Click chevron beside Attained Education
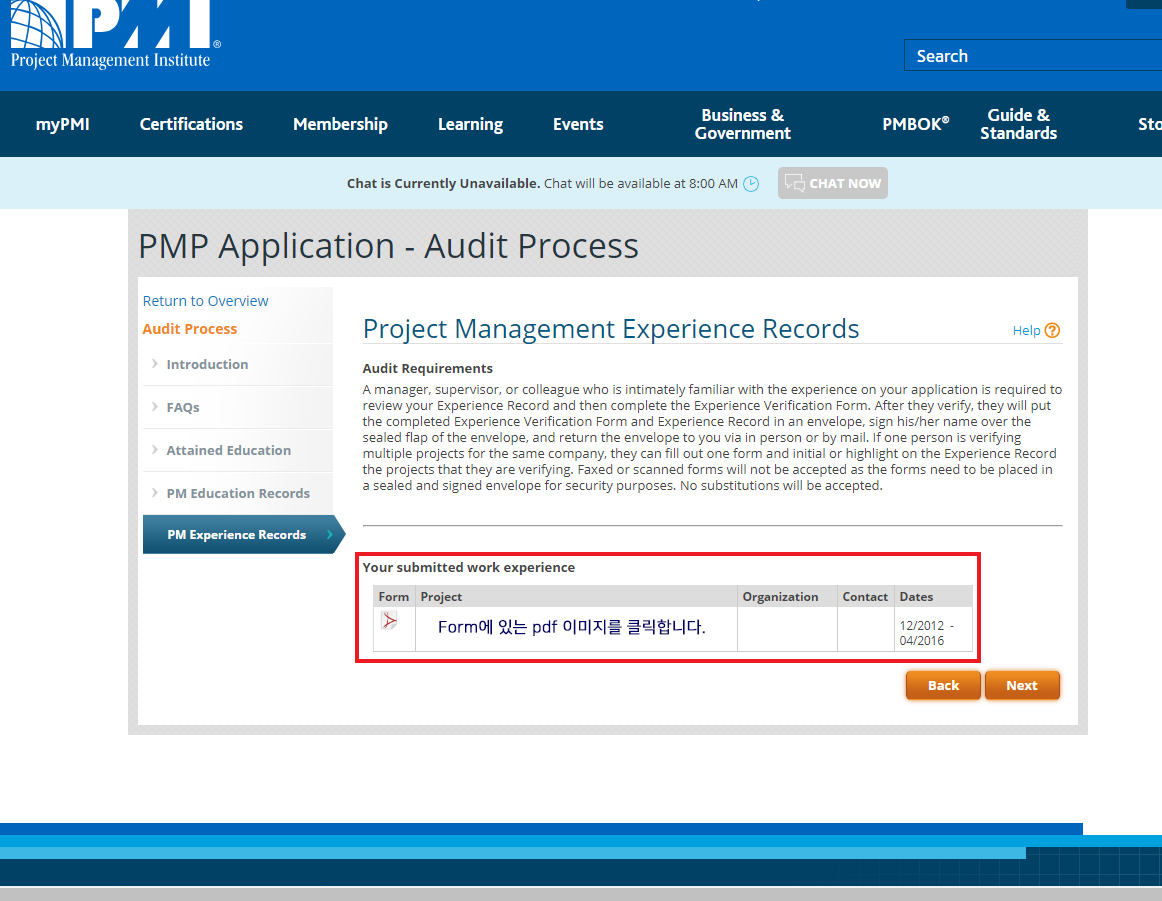1162x901 pixels. click(x=154, y=450)
